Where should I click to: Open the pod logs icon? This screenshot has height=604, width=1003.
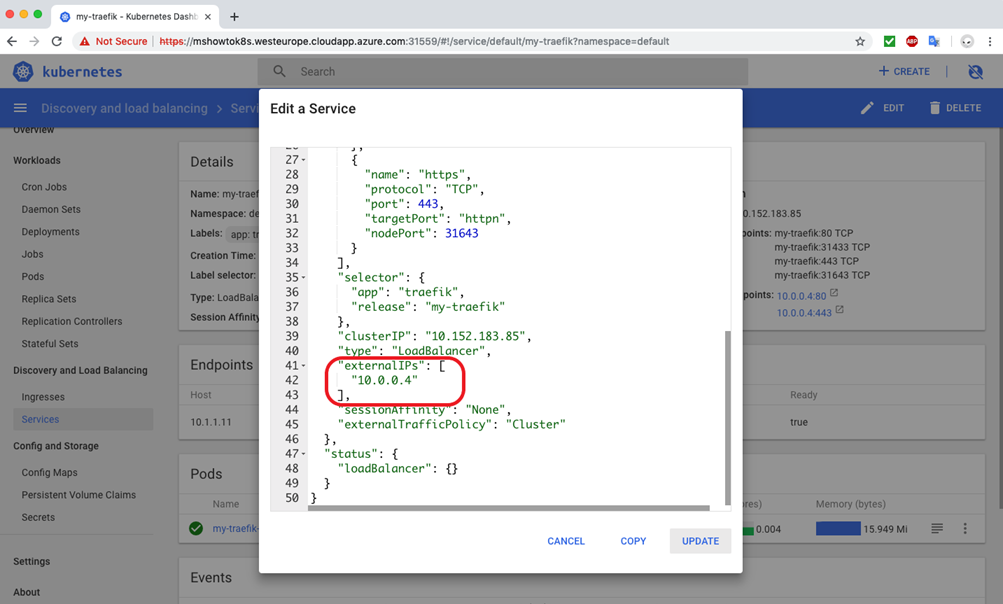937,528
